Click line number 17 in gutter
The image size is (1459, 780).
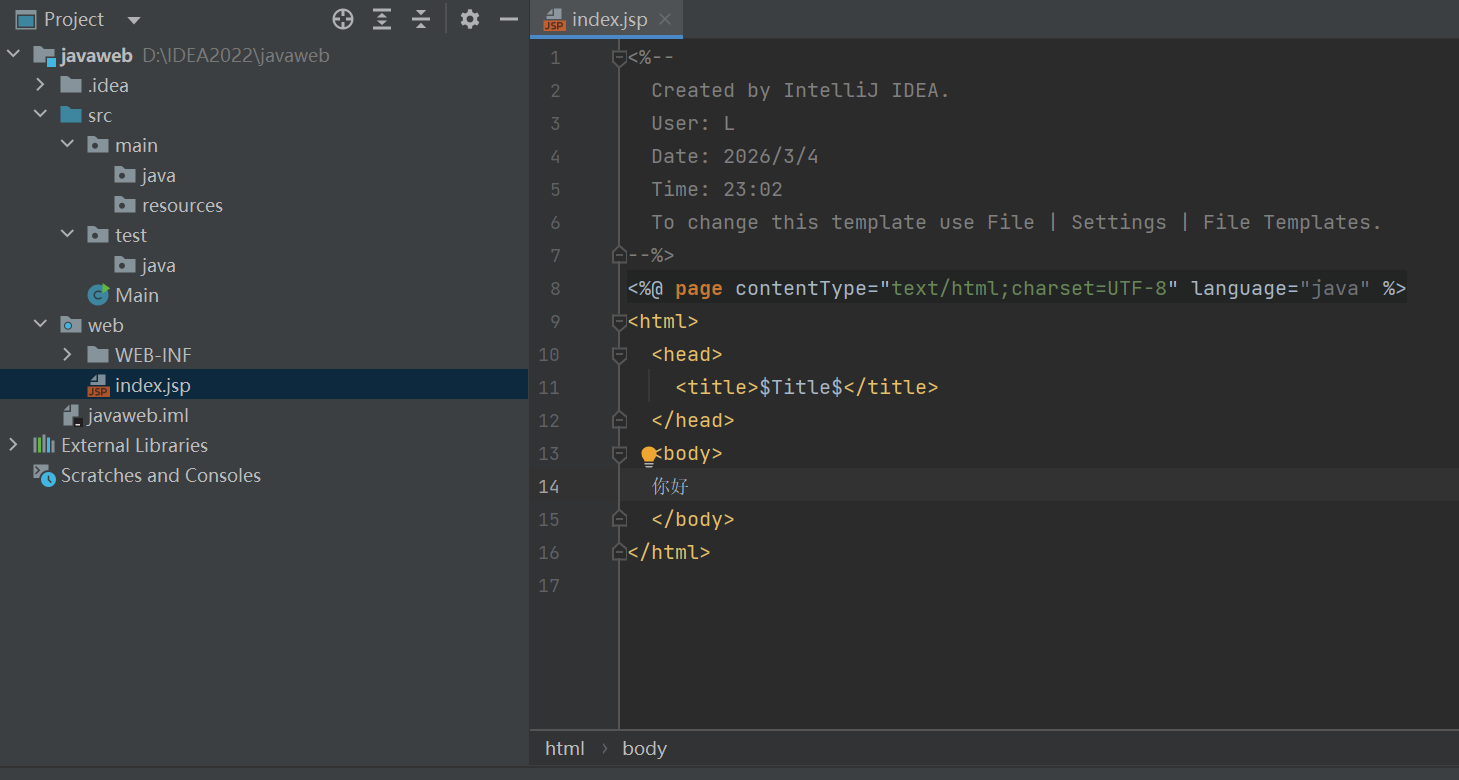[x=549, y=585]
